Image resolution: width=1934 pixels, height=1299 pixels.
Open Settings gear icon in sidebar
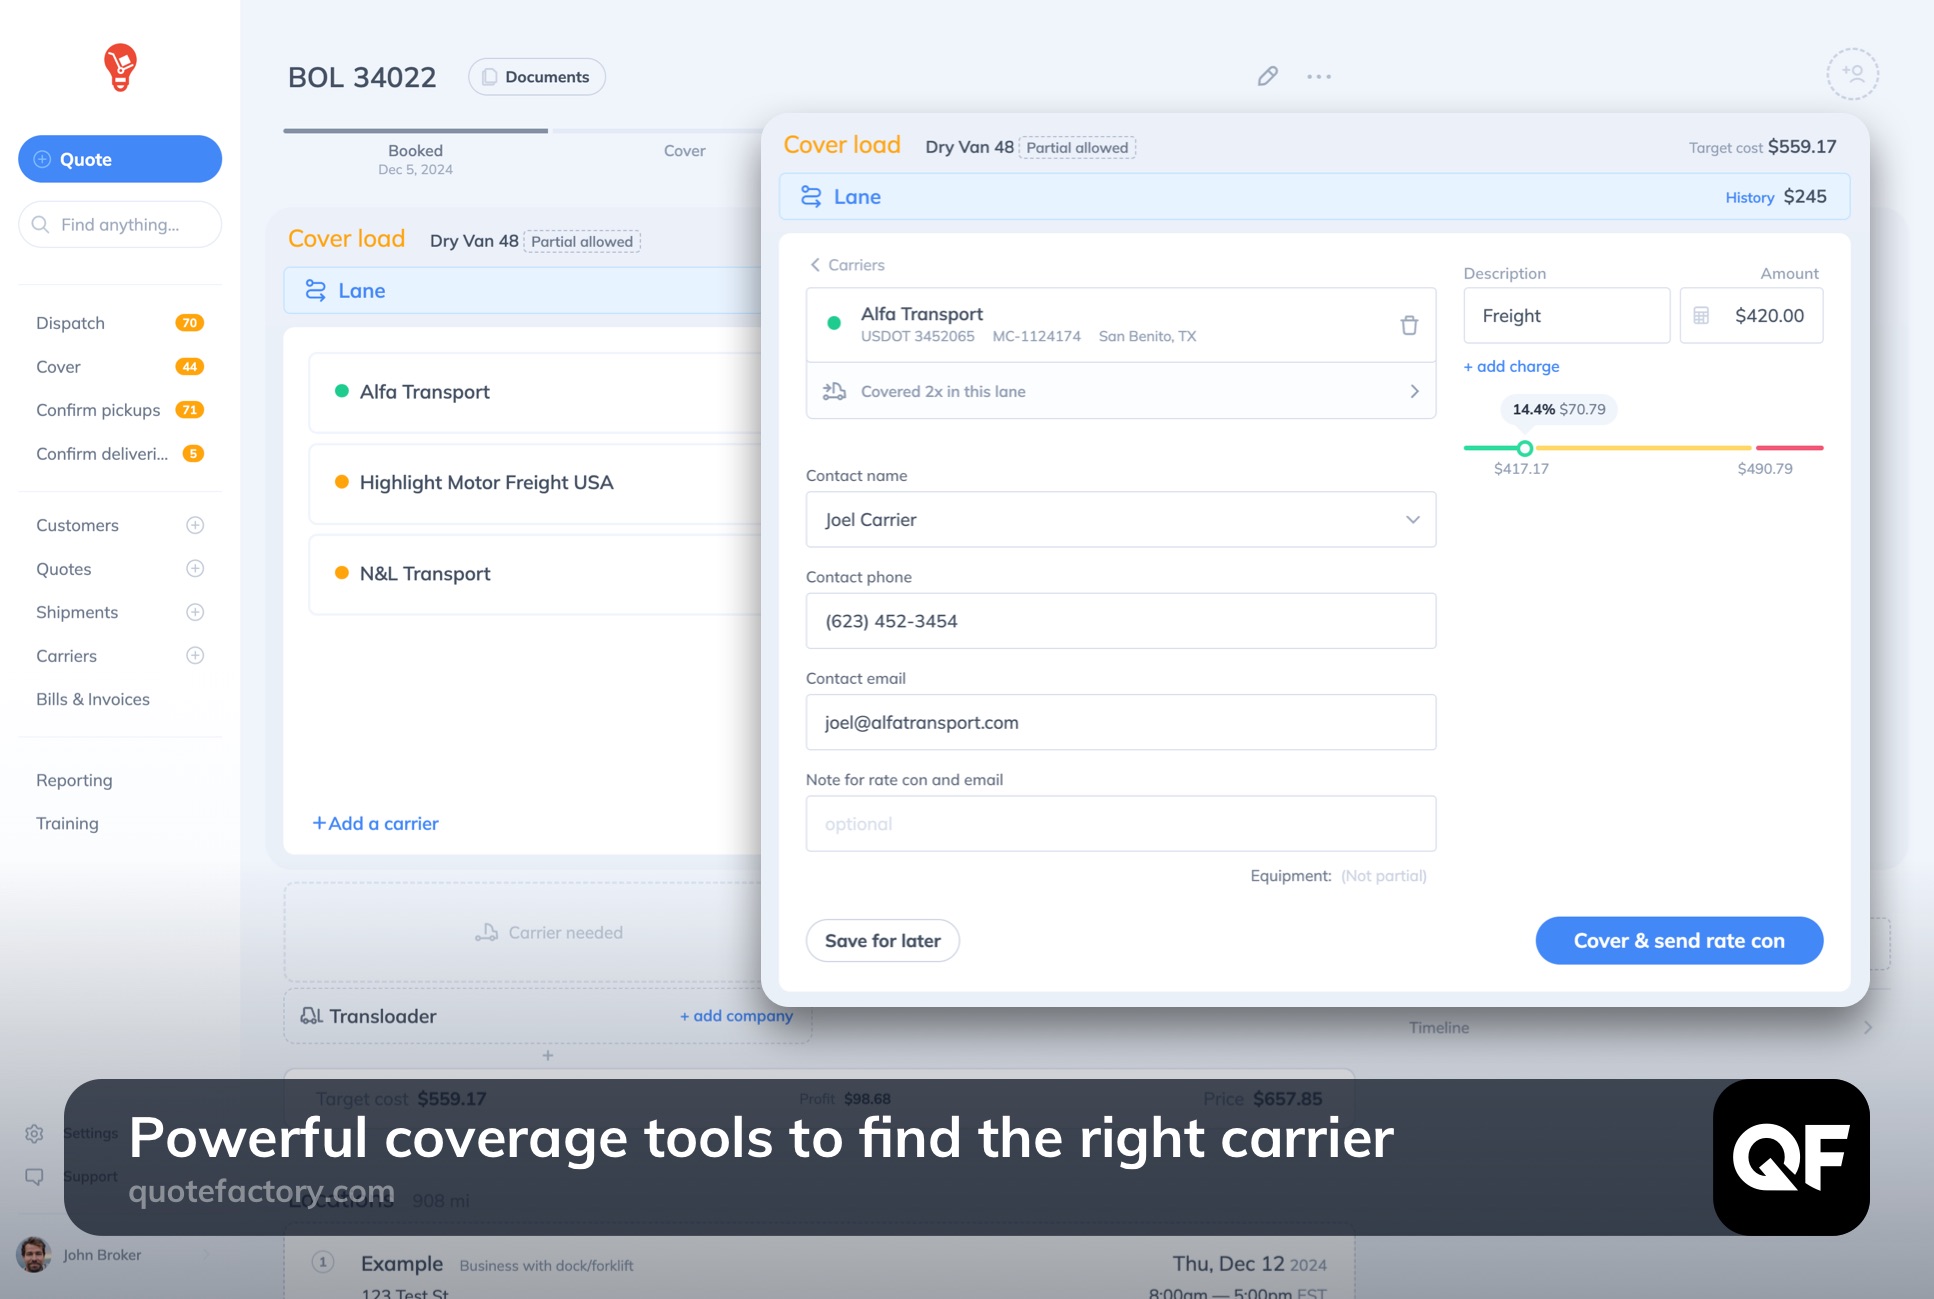point(34,1133)
